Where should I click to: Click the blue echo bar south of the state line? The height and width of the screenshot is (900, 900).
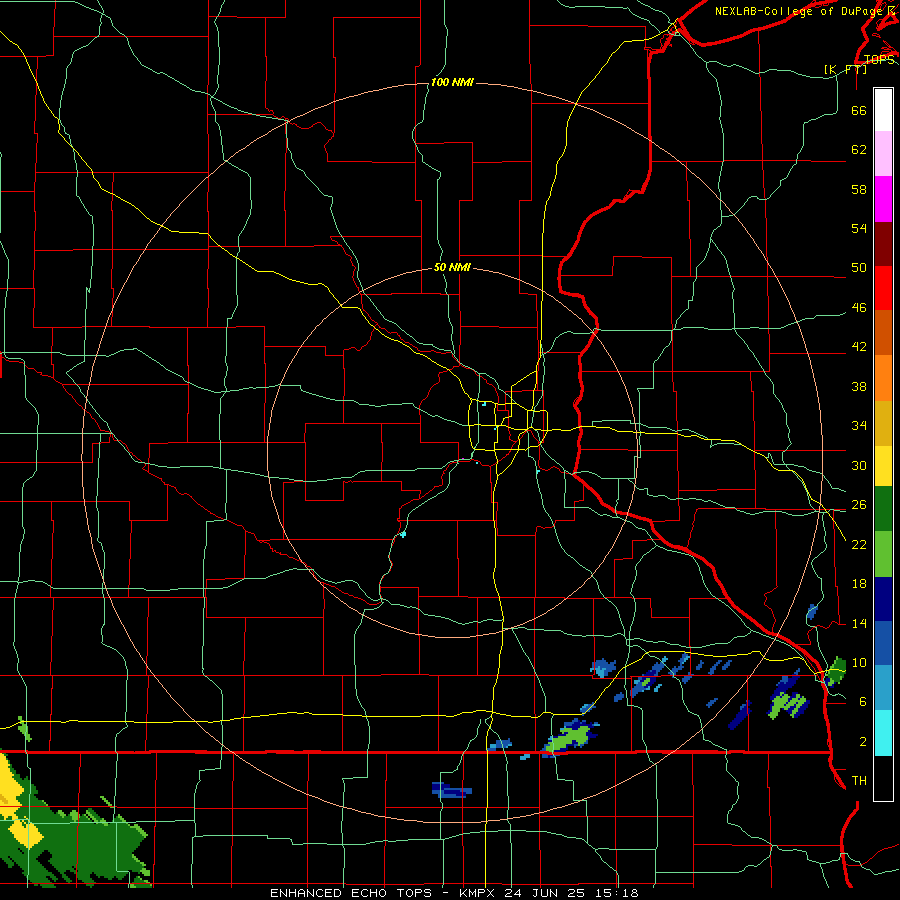(x=452, y=790)
